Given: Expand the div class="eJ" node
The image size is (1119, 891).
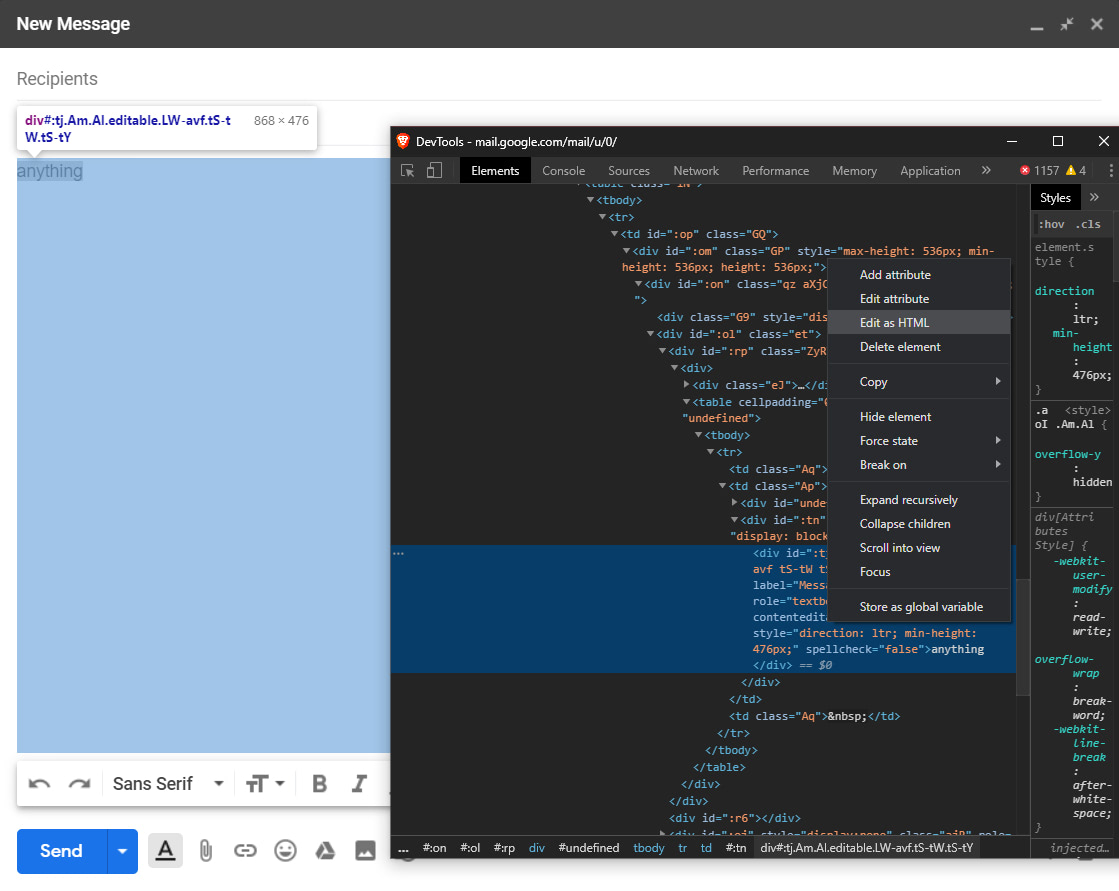Looking at the screenshot, I should tap(687, 385).
